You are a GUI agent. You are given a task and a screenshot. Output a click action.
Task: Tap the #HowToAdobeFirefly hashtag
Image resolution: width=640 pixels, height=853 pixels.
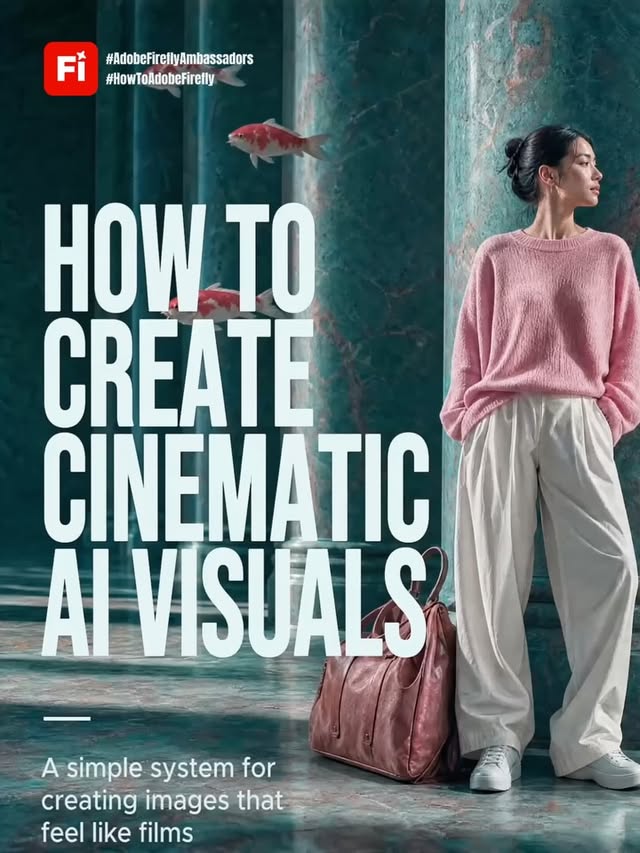pos(161,79)
